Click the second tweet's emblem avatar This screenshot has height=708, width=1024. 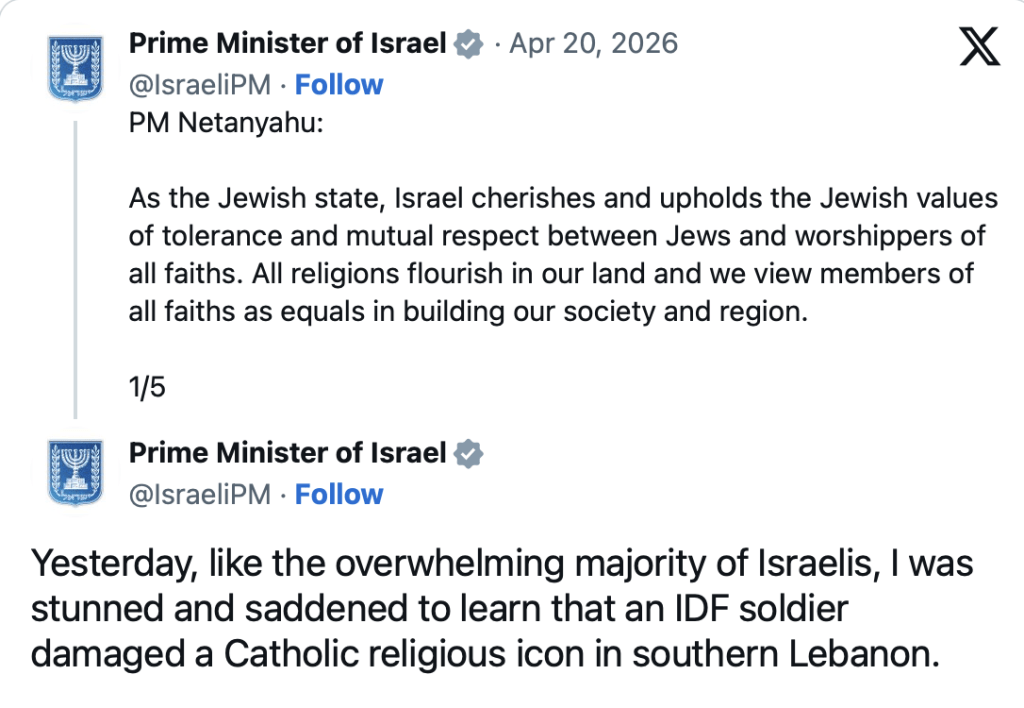point(76,474)
